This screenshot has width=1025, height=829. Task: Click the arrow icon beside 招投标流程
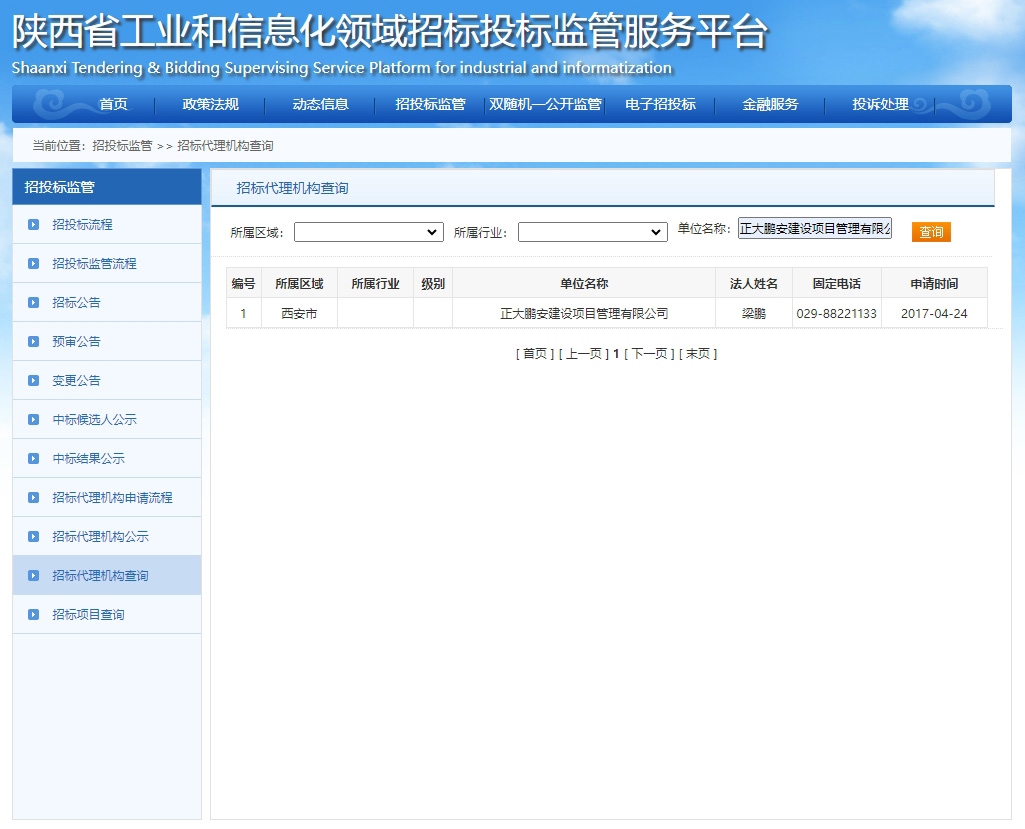34,224
